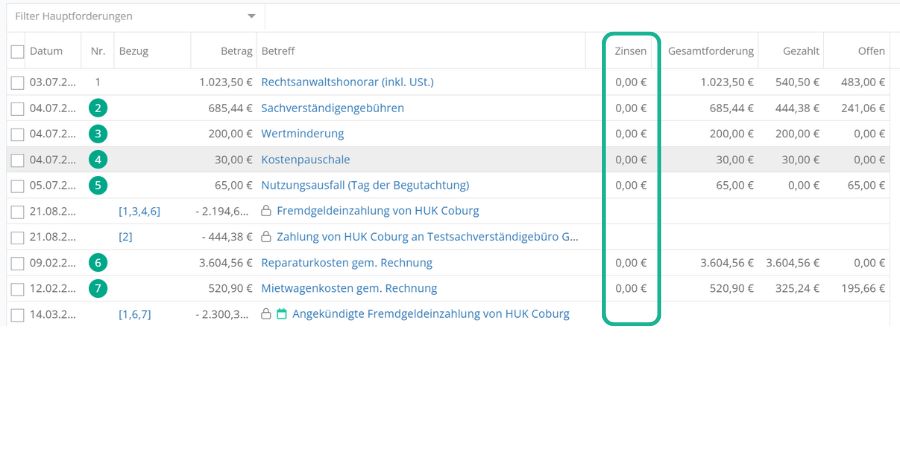This screenshot has height=450, width=900.
Task: Select the Kostenpauschale row checkbox
Action: pyautogui.click(x=17, y=160)
